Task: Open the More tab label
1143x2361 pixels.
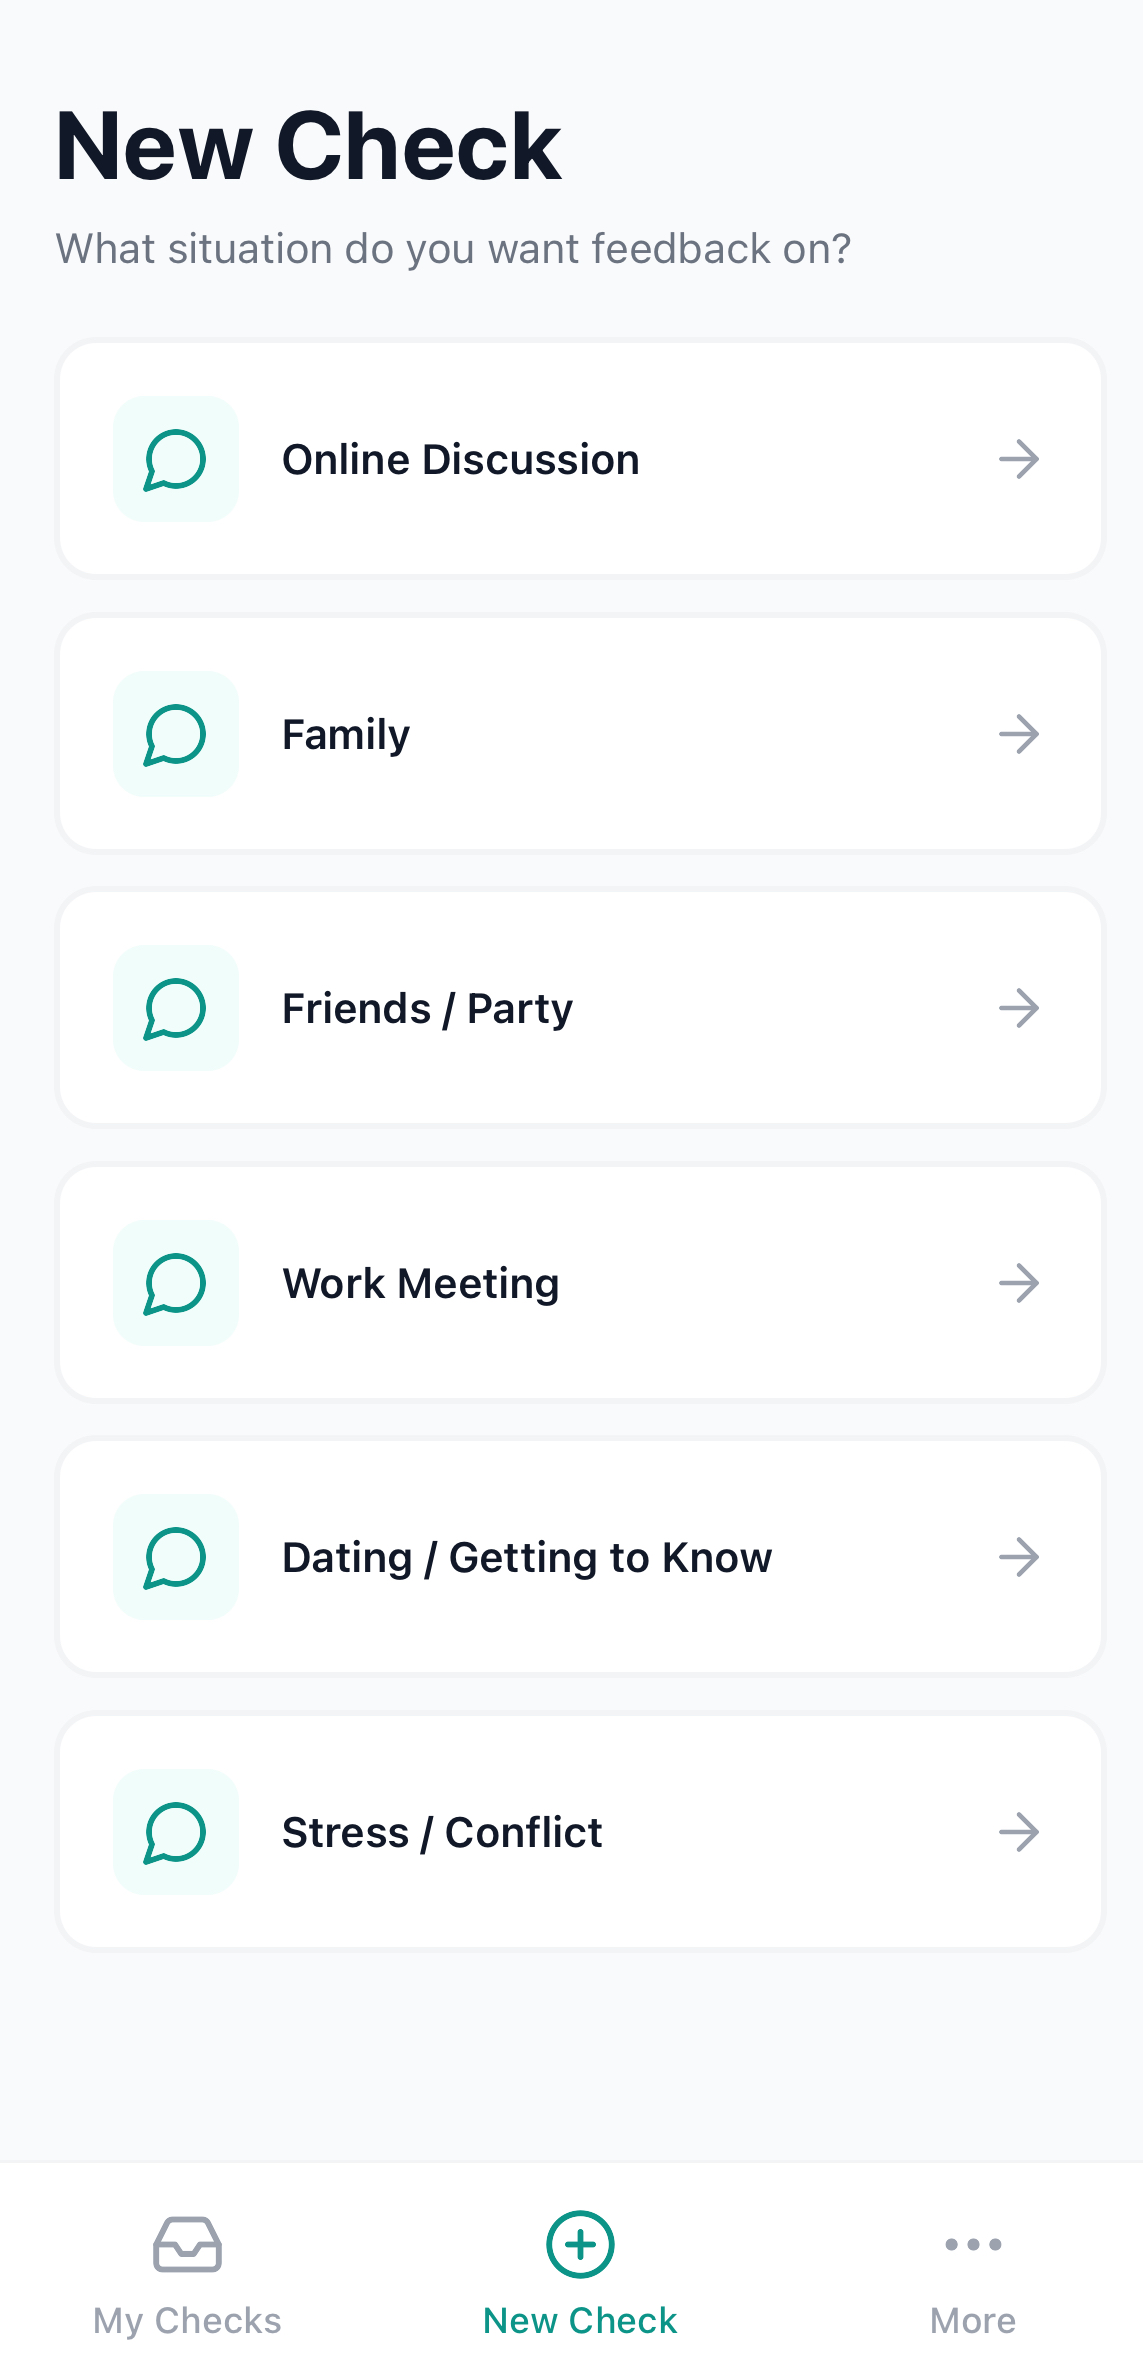Action: click(x=973, y=2320)
